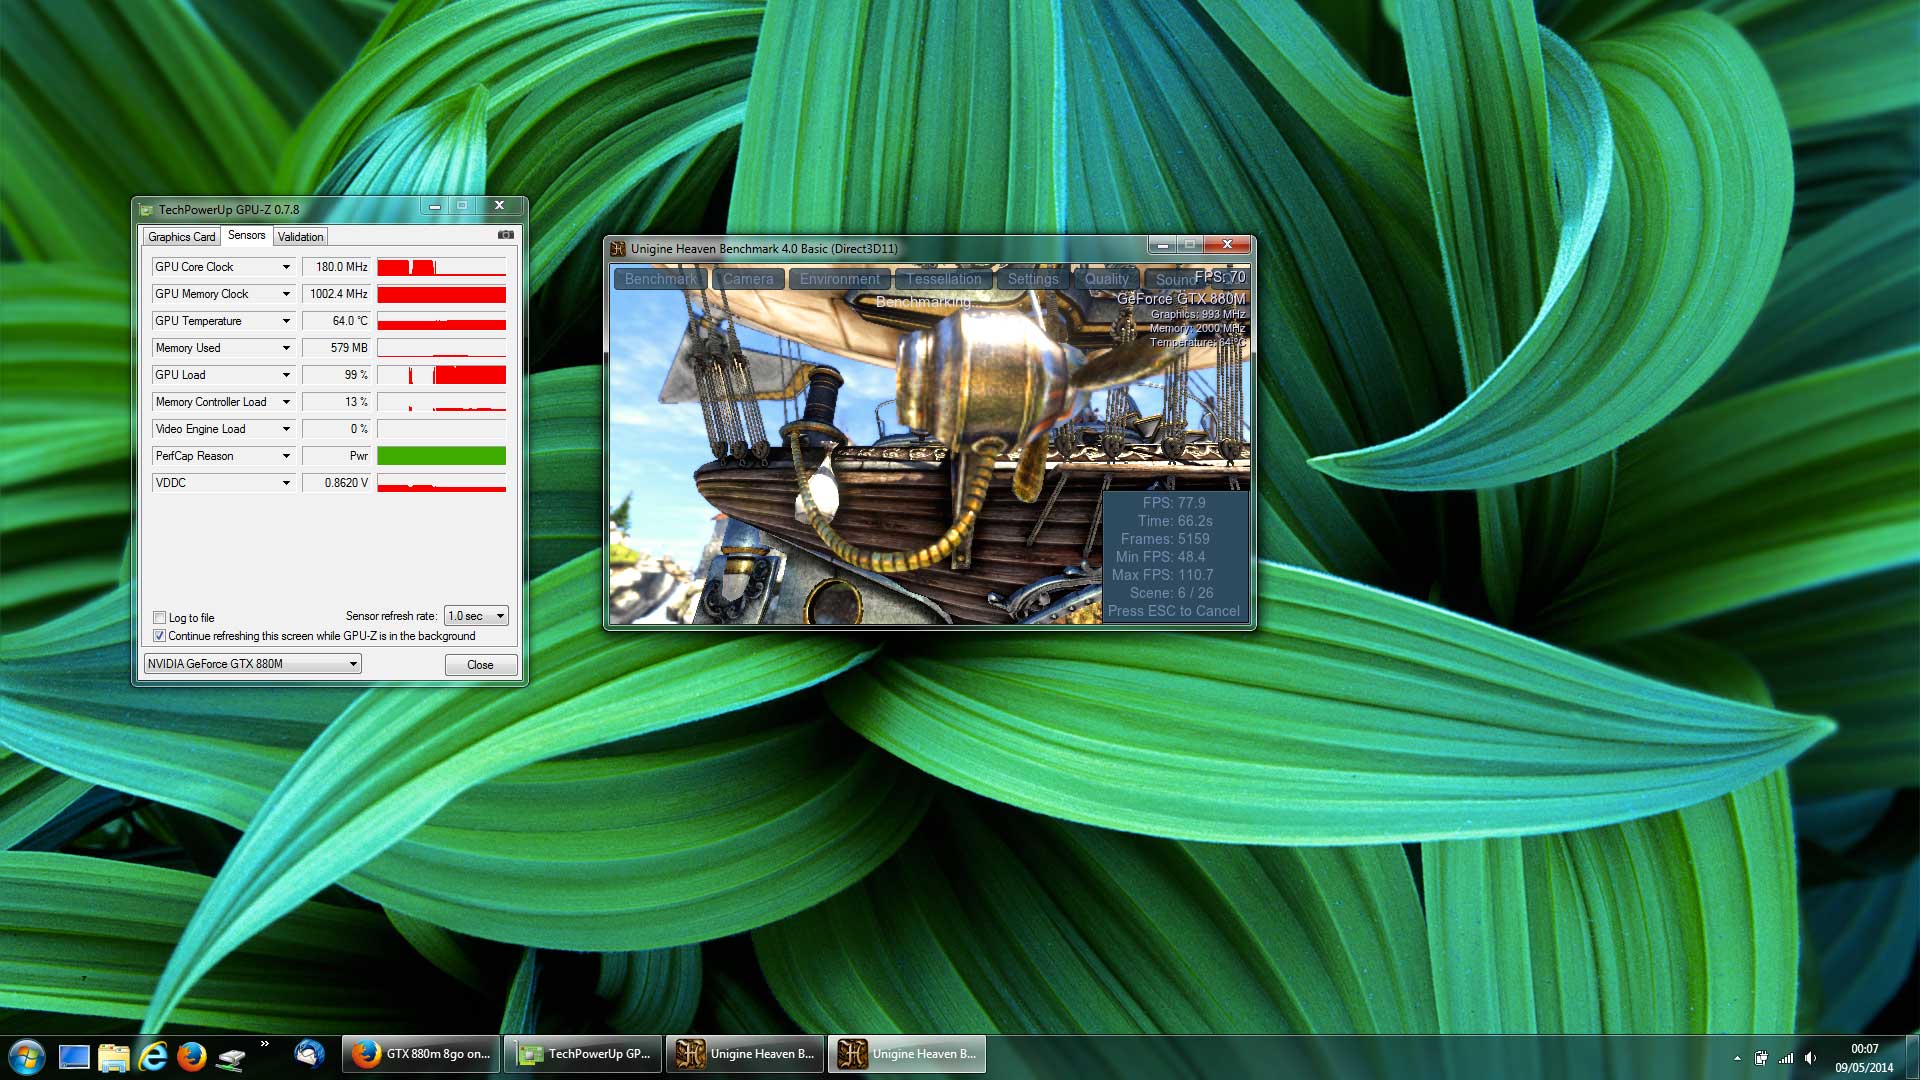Click the Show desktop strip beside the clock
This screenshot has width=1920, height=1080.
[x=1912, y=1057]
